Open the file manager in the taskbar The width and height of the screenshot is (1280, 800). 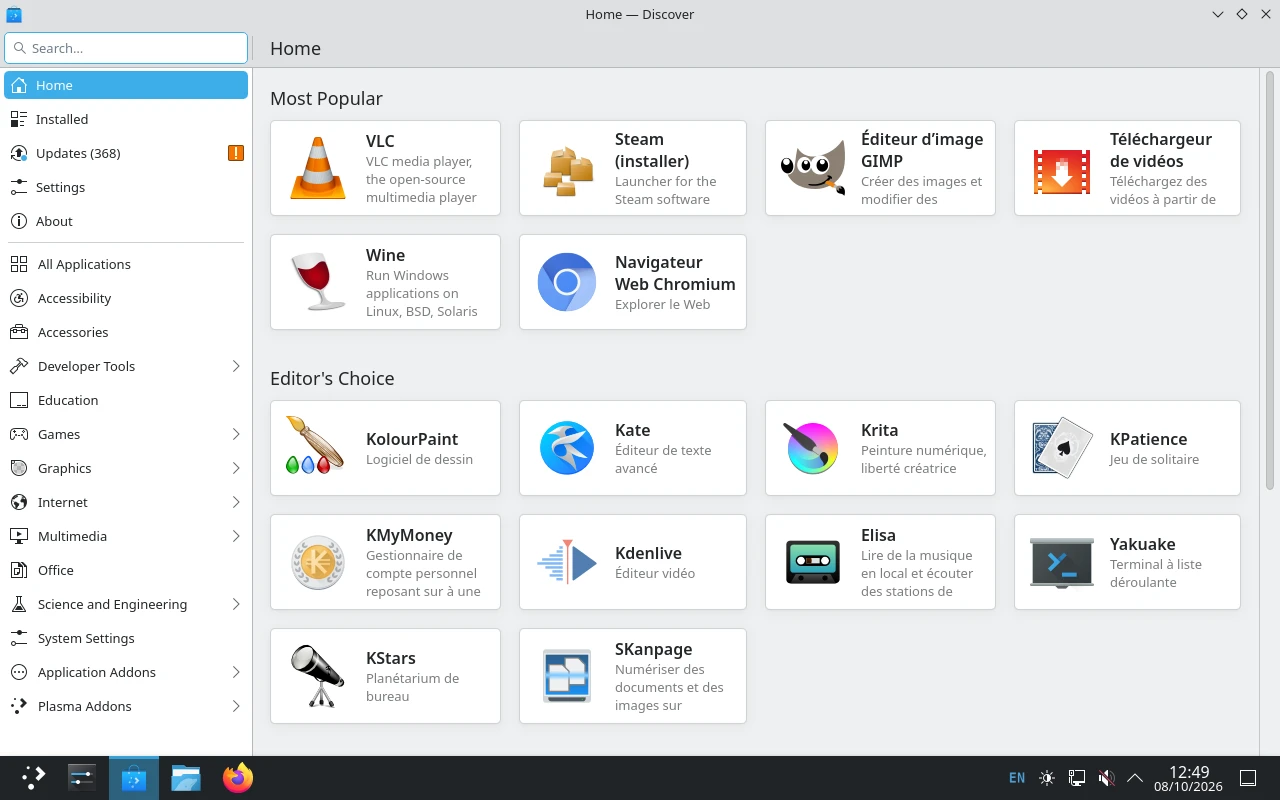click(186, 777)
